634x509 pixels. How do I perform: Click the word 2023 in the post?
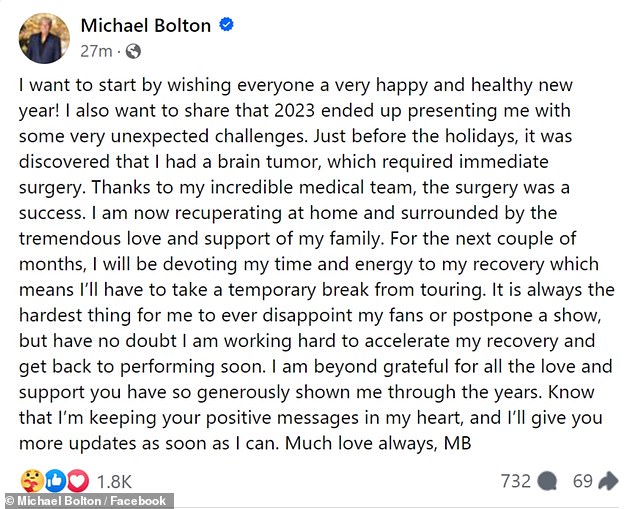pyautogui.click(x=294, y=111)
